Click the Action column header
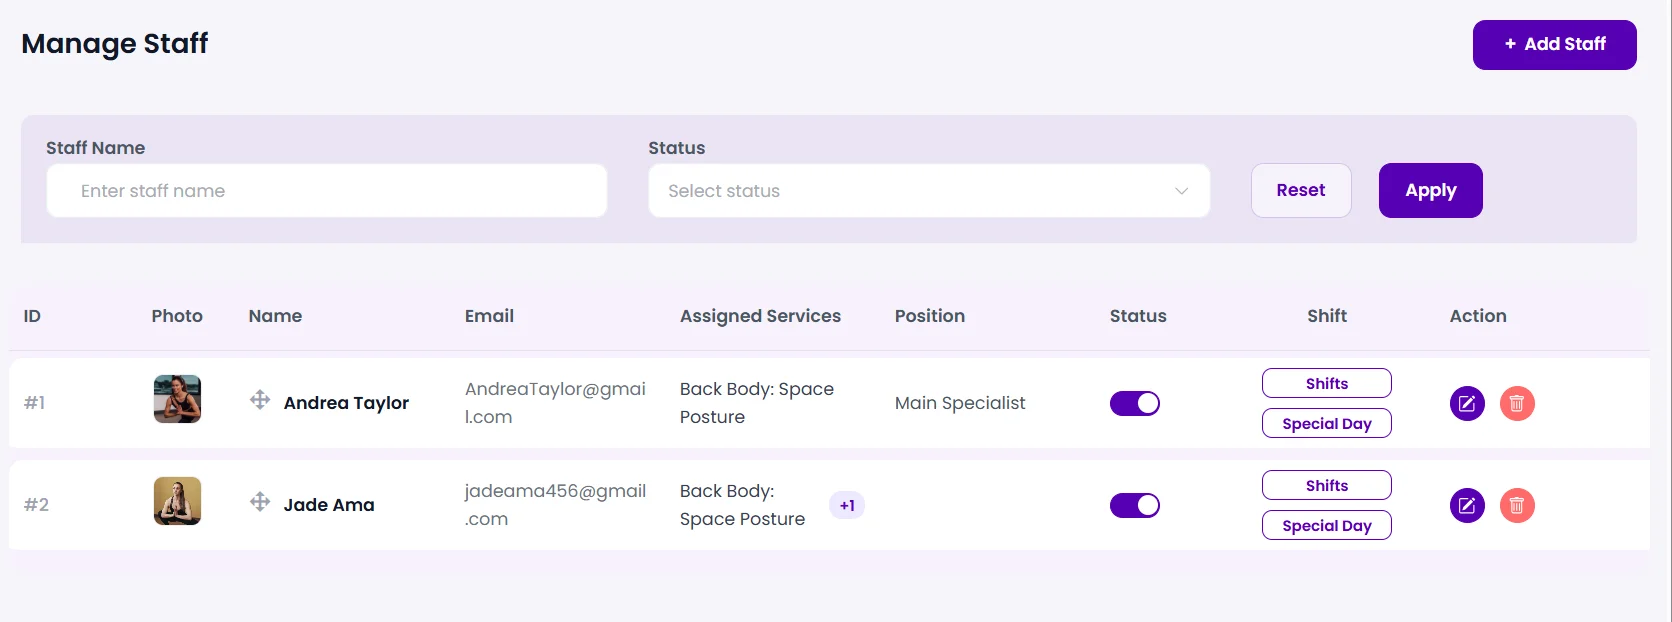The image size is (1672, 622). [1478, 316]
